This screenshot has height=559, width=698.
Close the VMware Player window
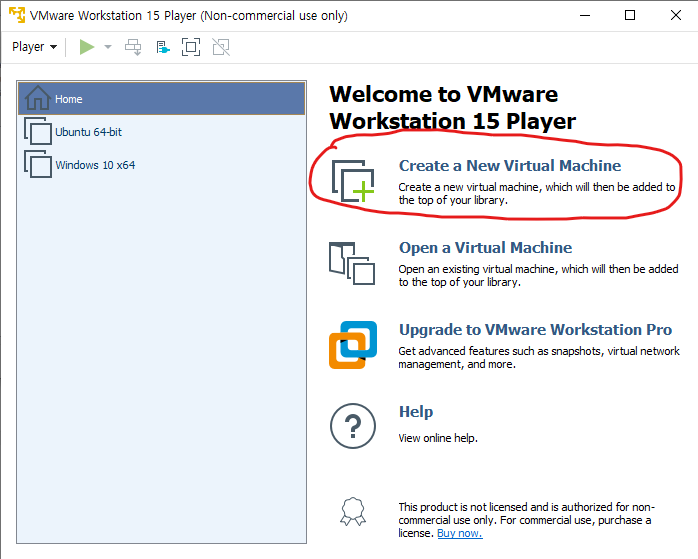[x=676, y=15]
